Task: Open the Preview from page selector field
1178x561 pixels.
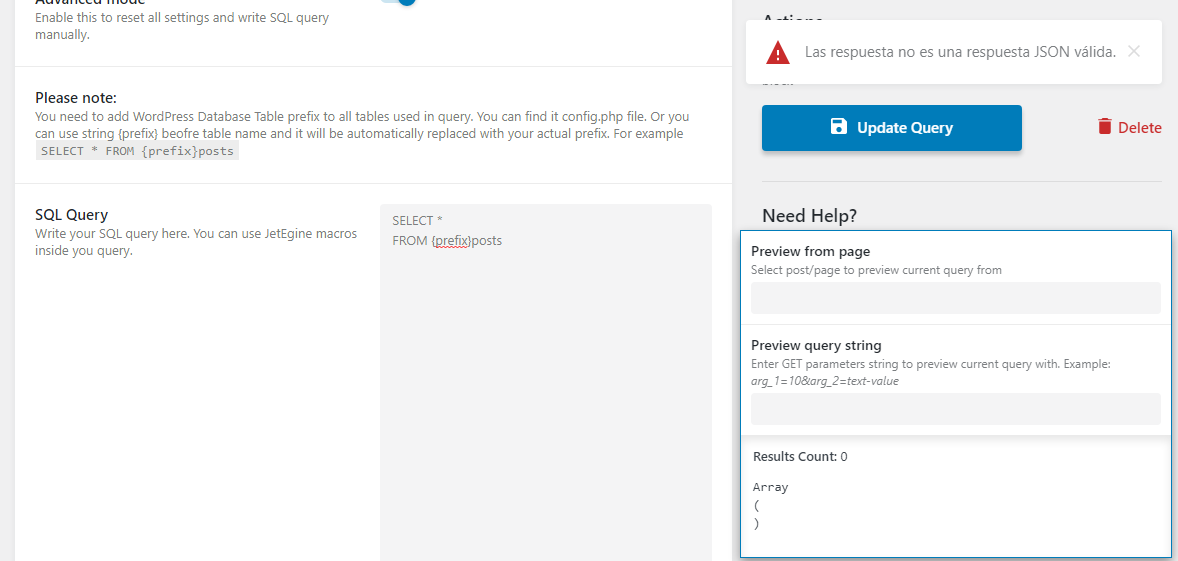Action: coord(956,297)
